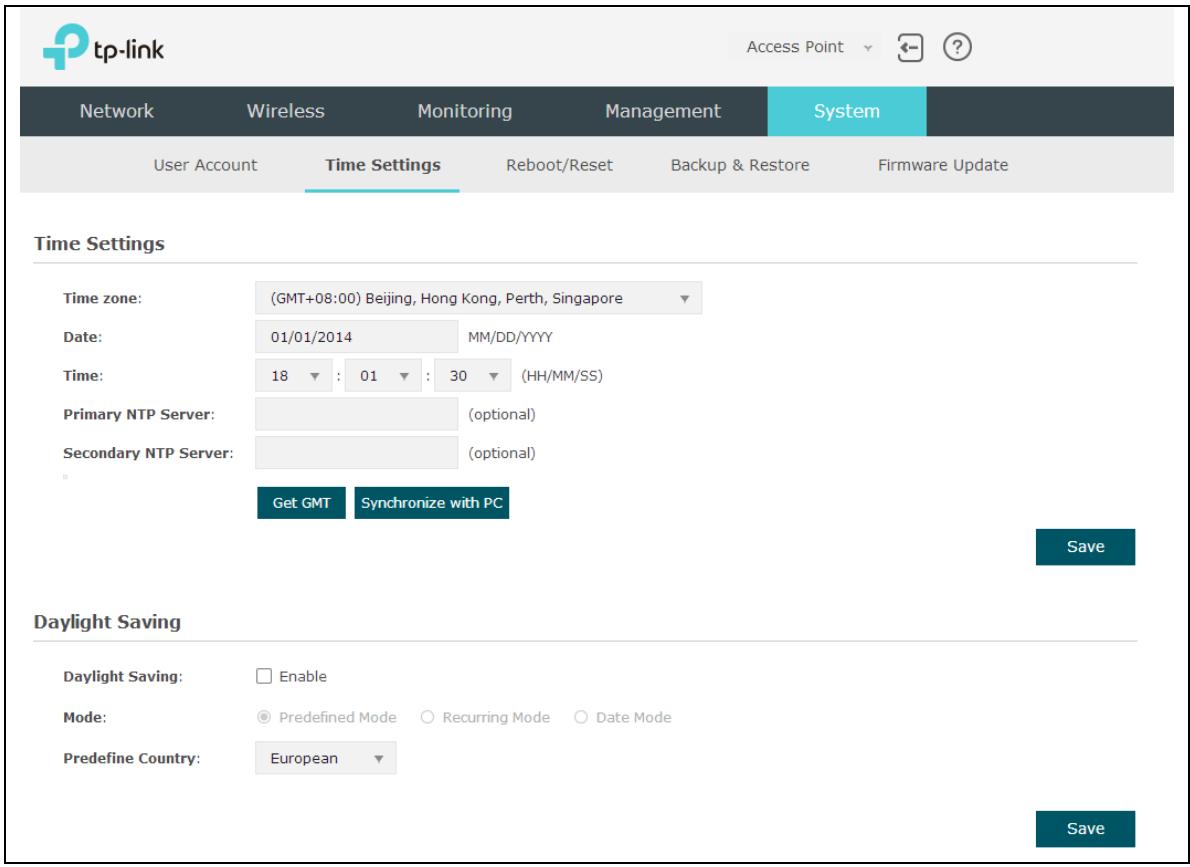Select the Time Settings sub-tab
1190x867 pixels.
[x=382, y=165]
